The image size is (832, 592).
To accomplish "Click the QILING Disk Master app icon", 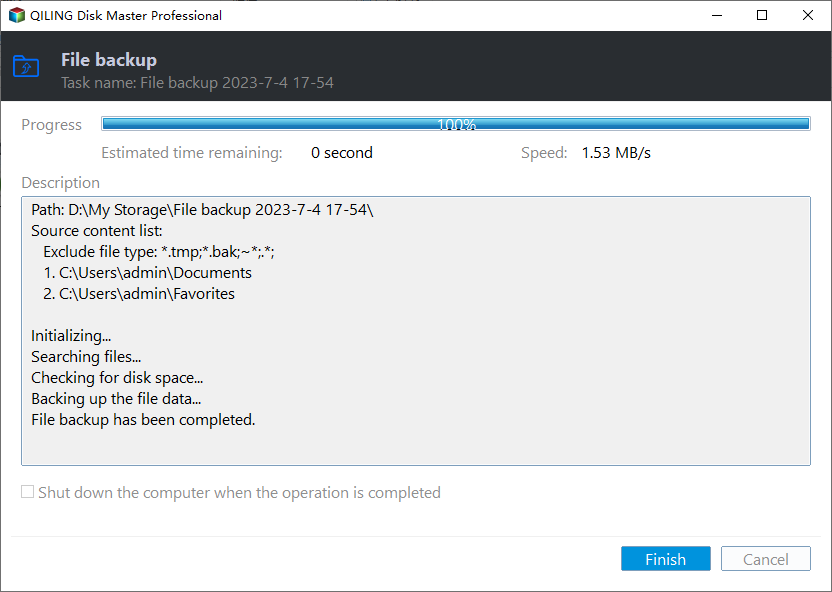I will click(17, 15).
